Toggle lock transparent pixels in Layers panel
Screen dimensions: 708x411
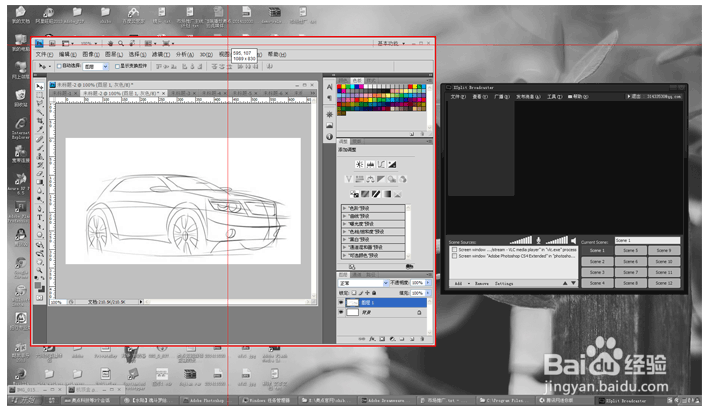(354, 293)
